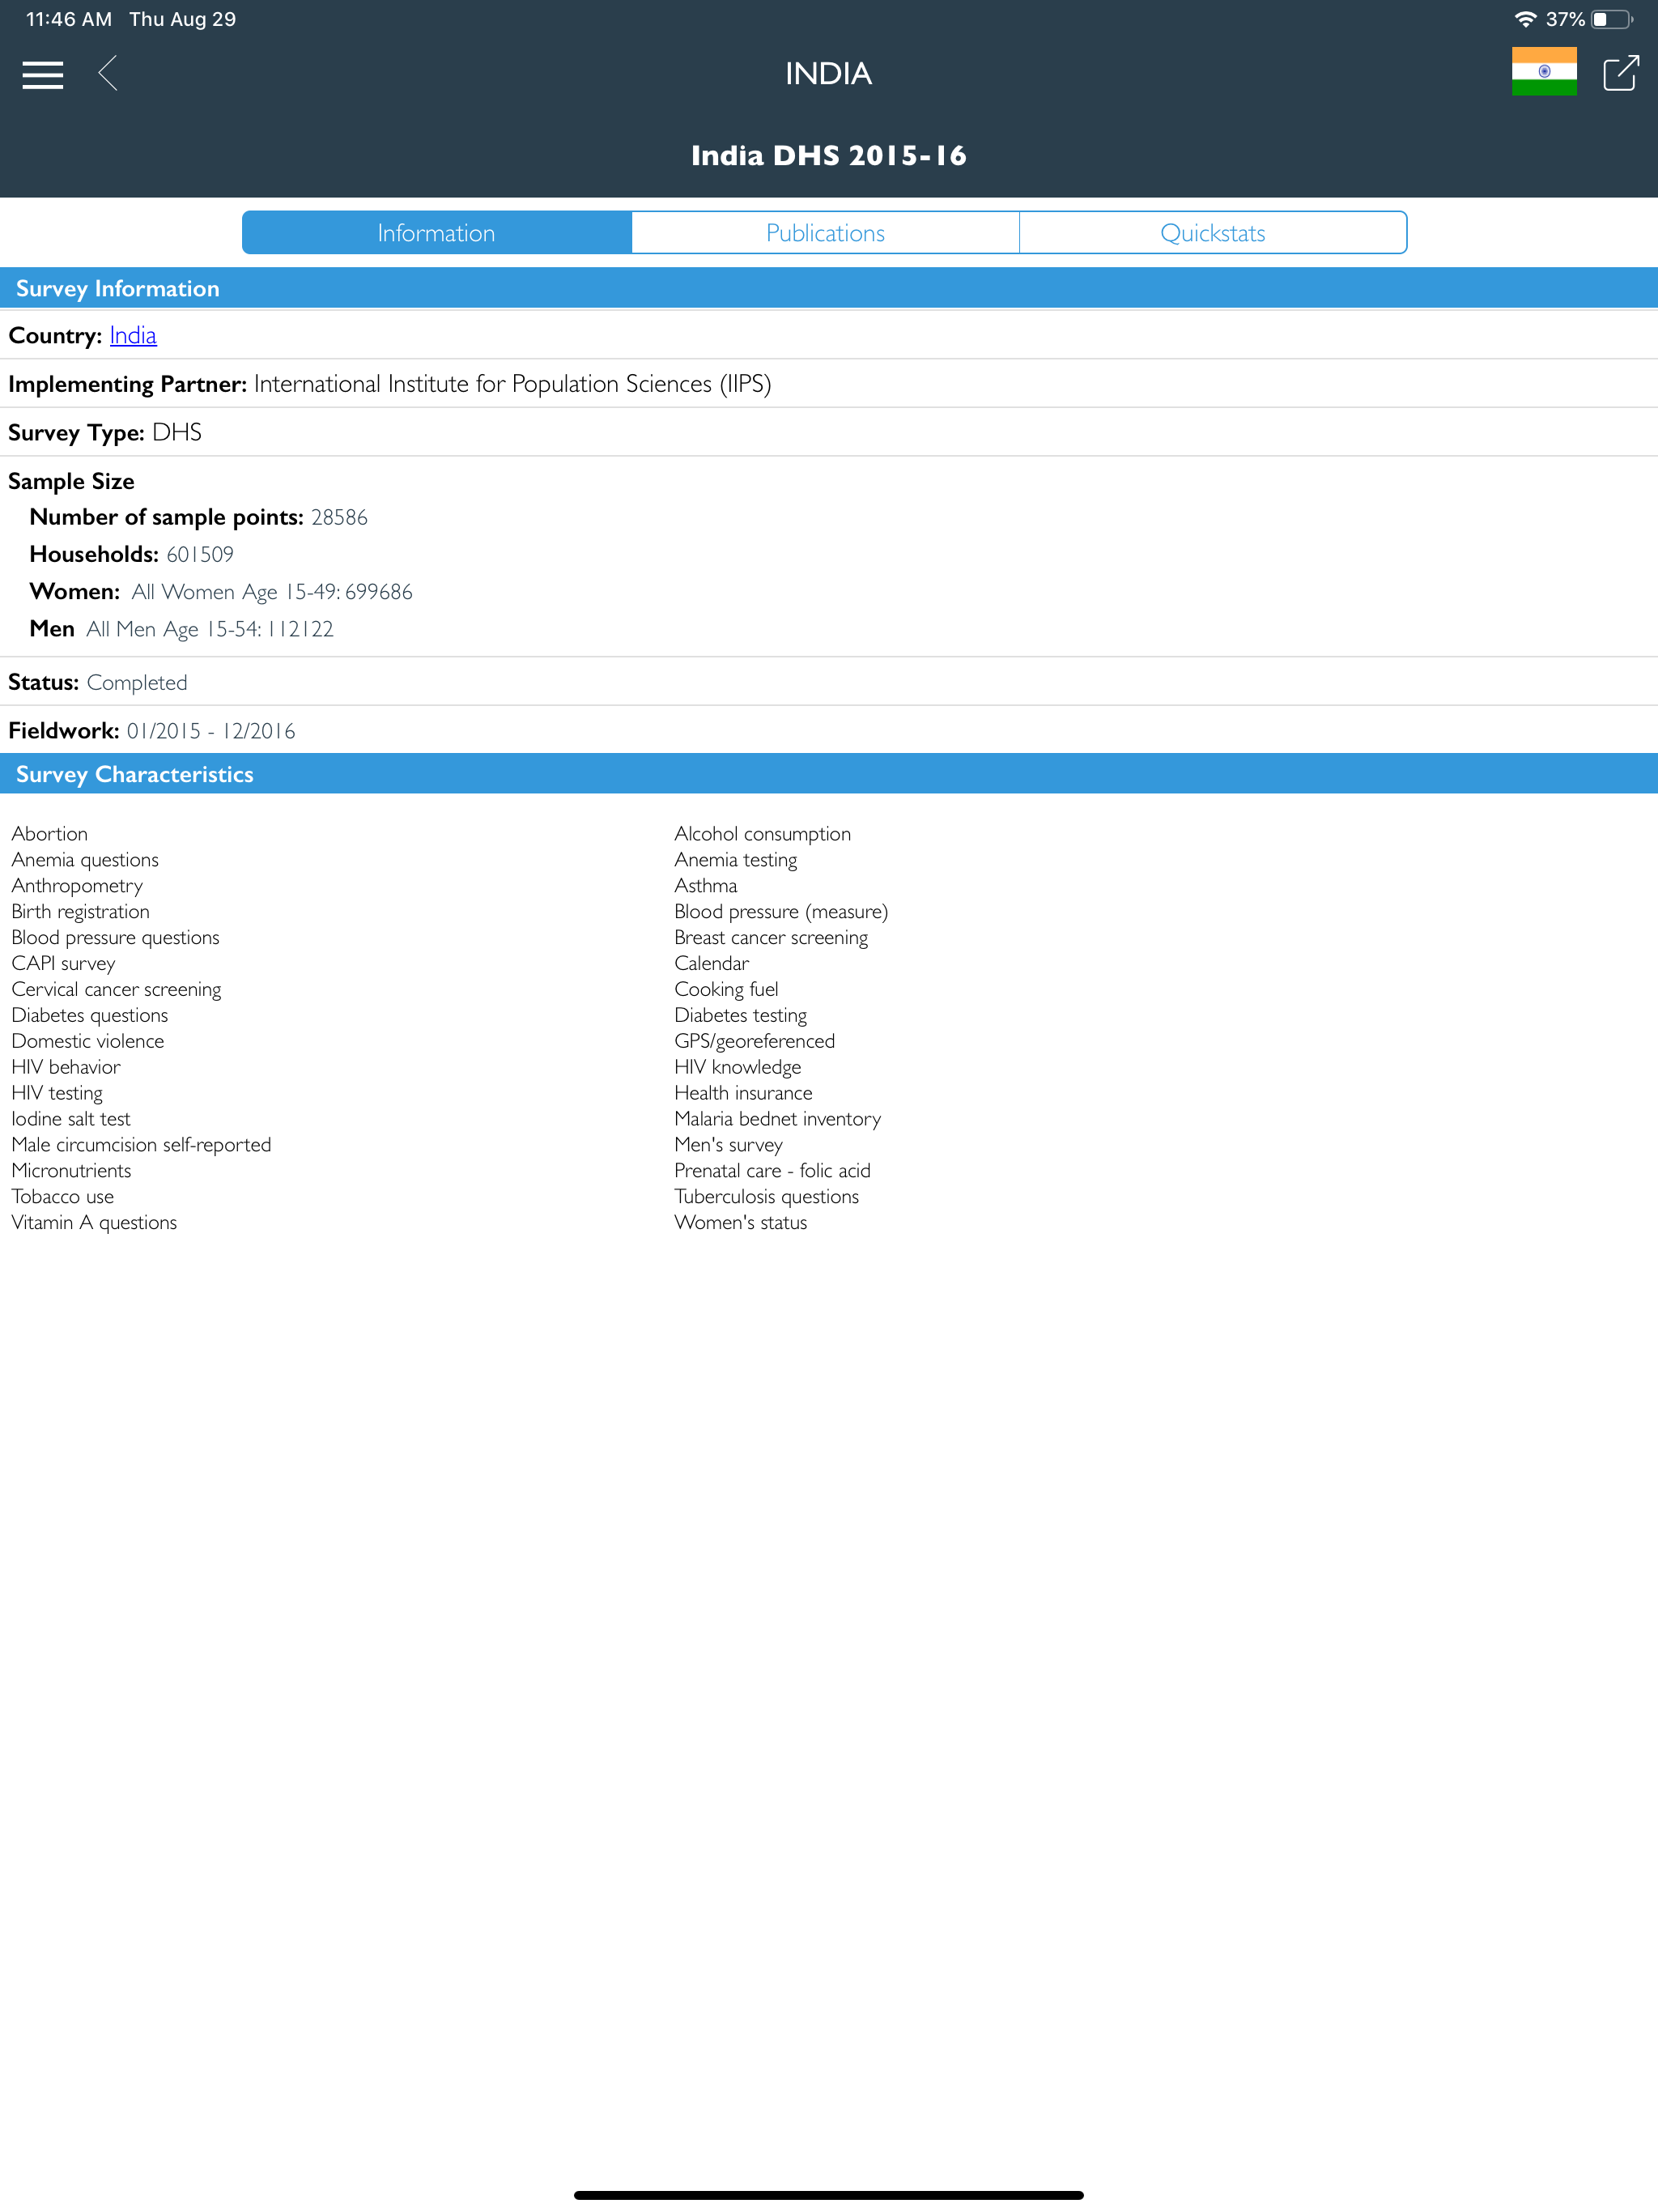Open the India country link
The image size is (1658, 2212).
click(x=133, y=335)
